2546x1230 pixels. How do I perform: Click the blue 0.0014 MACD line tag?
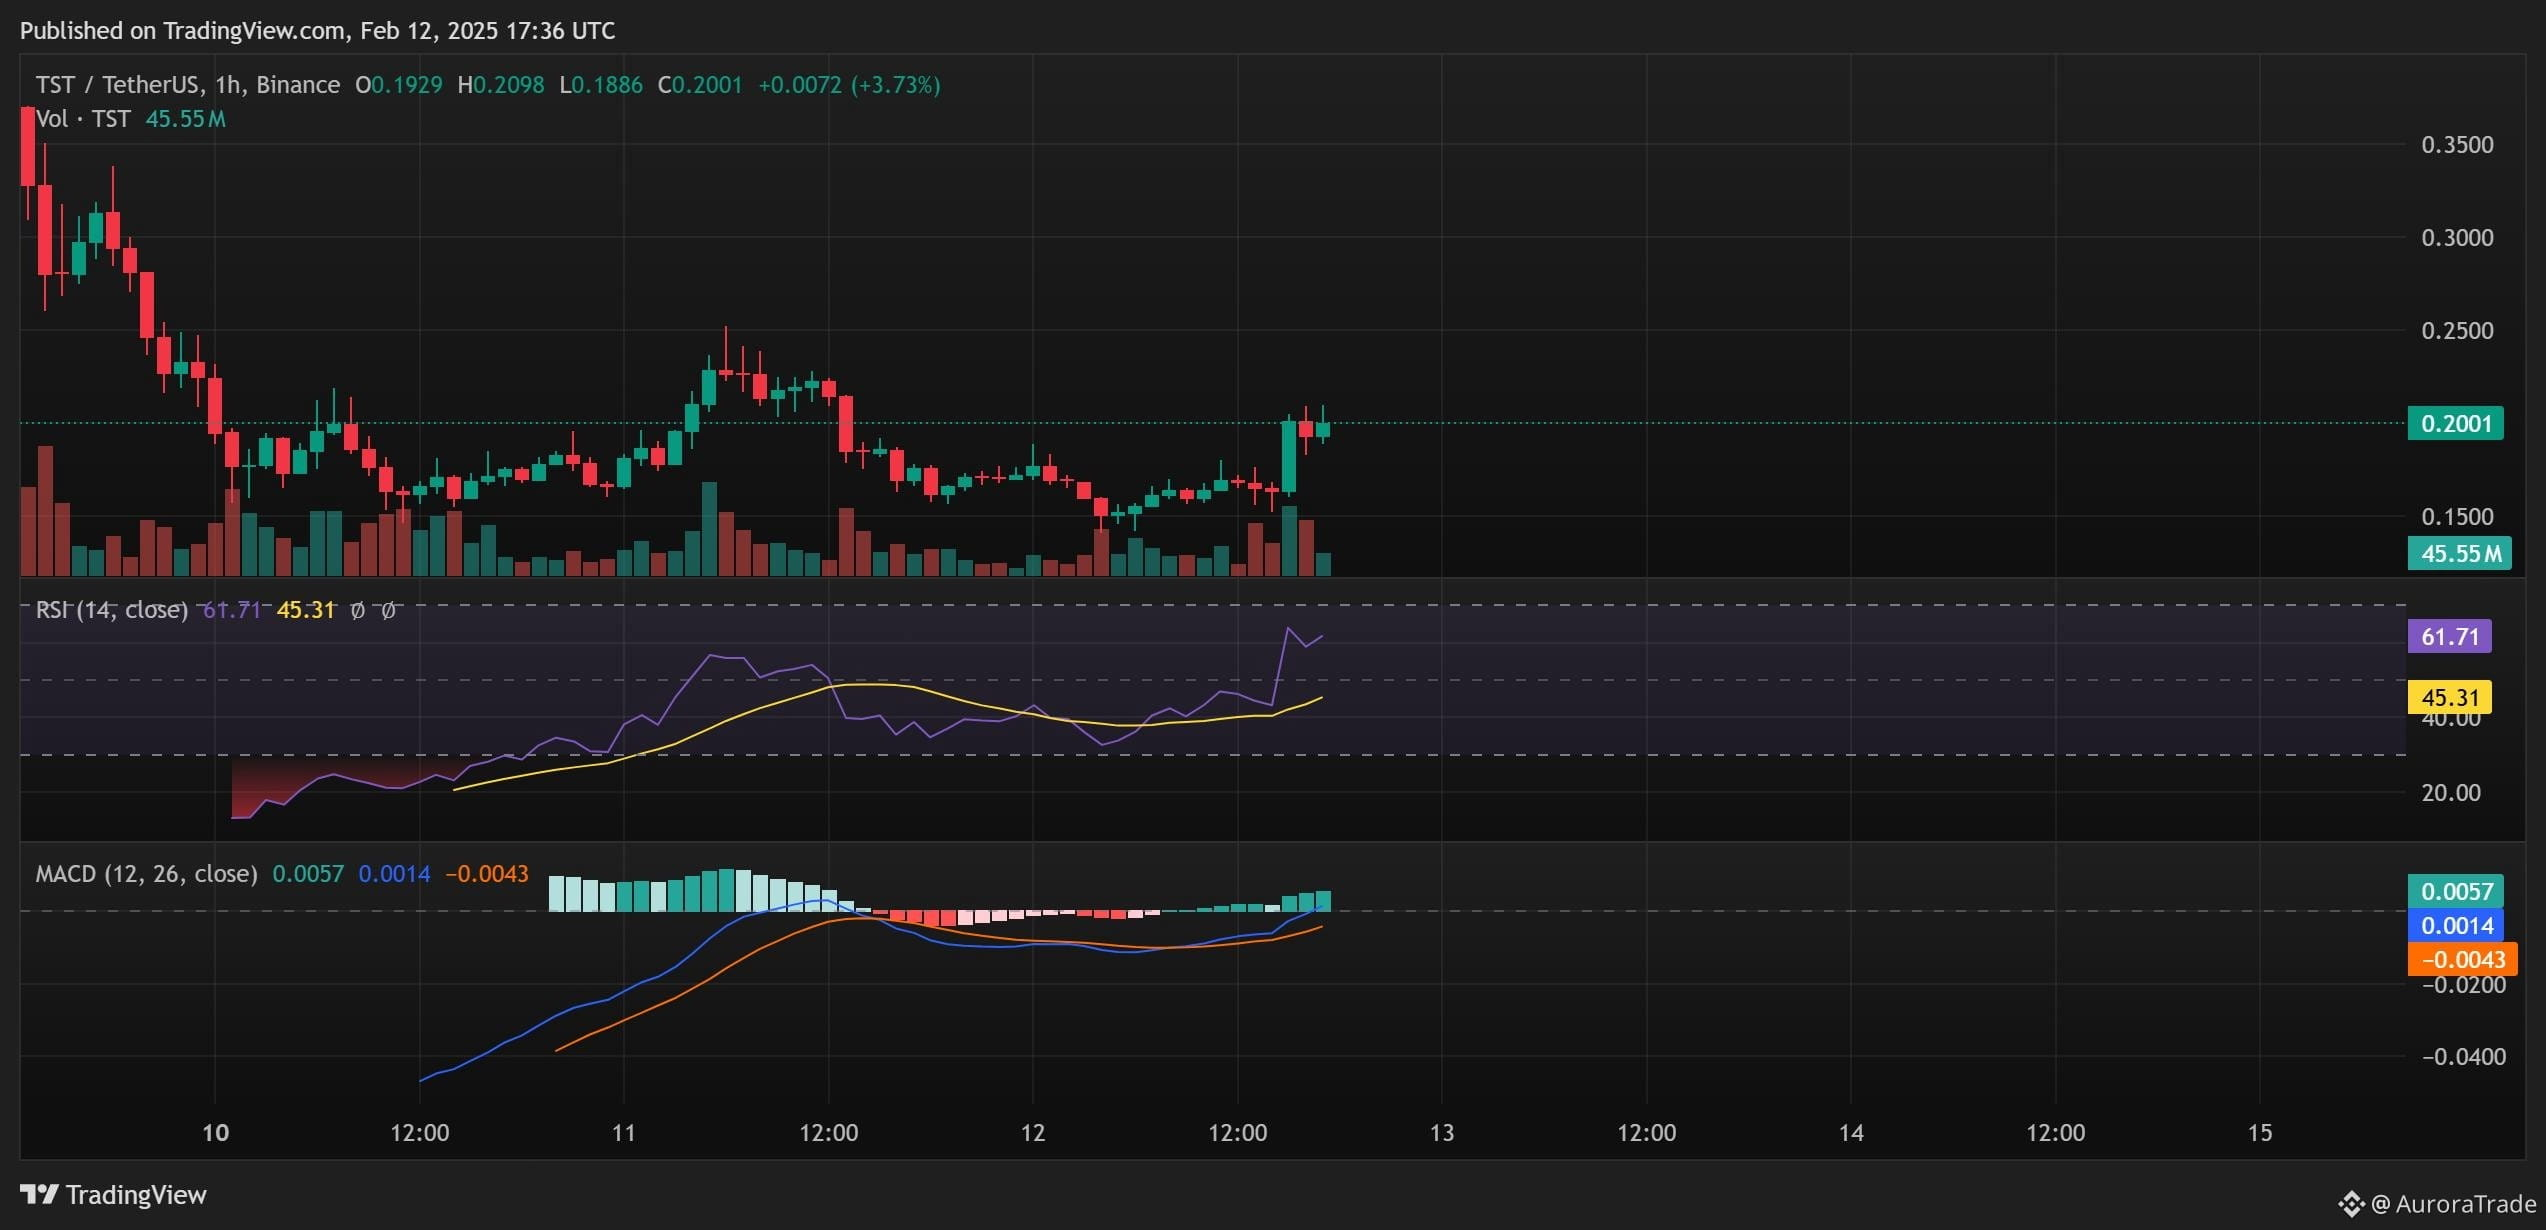click(2456, 925)
